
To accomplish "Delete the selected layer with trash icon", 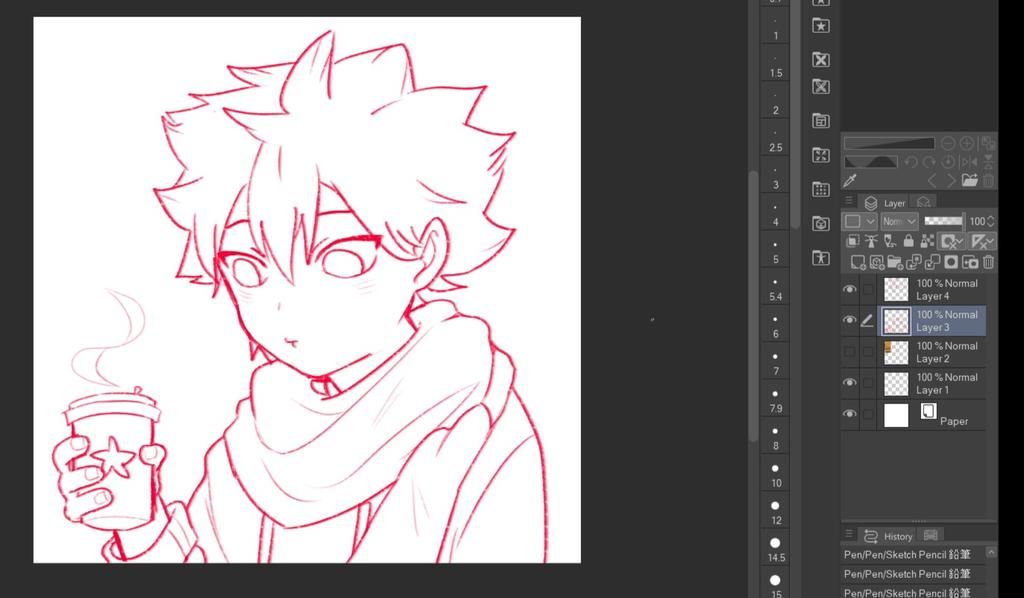I will [x=989, y=262].
